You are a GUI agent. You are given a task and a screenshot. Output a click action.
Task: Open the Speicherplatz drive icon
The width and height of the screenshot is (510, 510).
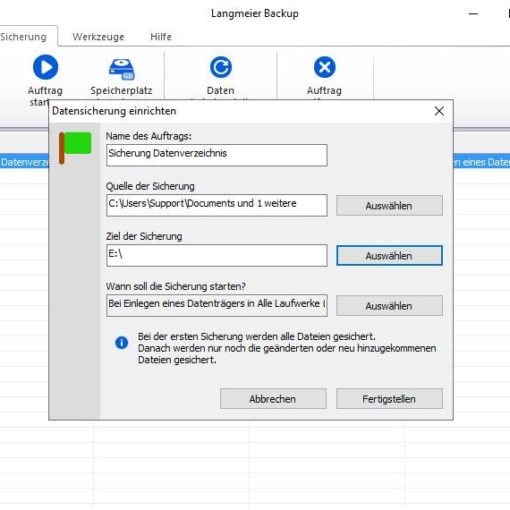coord(122,69)
